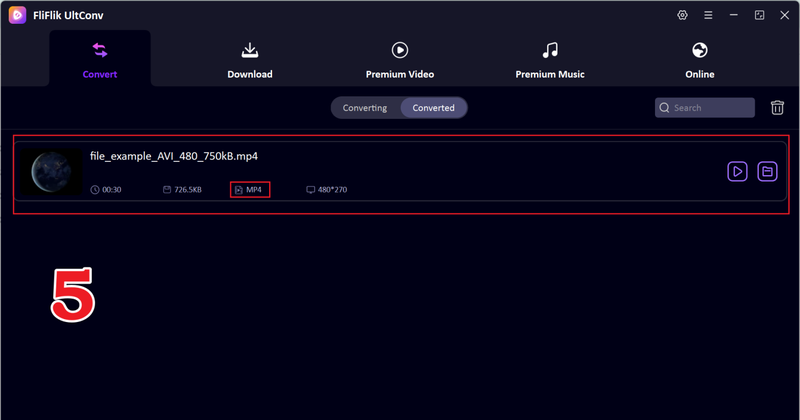
Task: Select file_example_AVI_480_750kB.mp4 file name
Action: (174, 156)
